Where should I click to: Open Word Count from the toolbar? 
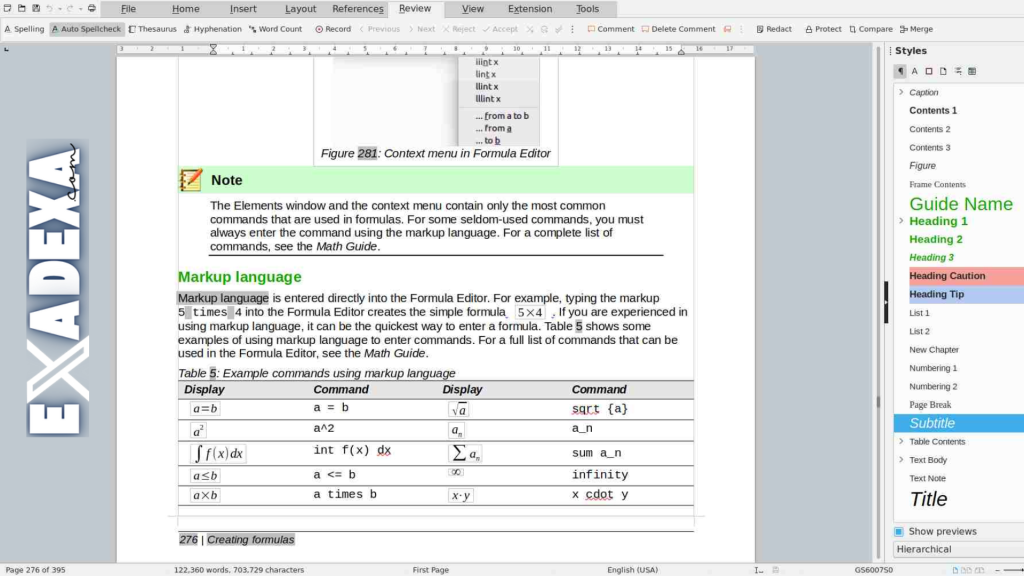pos(275,28)
